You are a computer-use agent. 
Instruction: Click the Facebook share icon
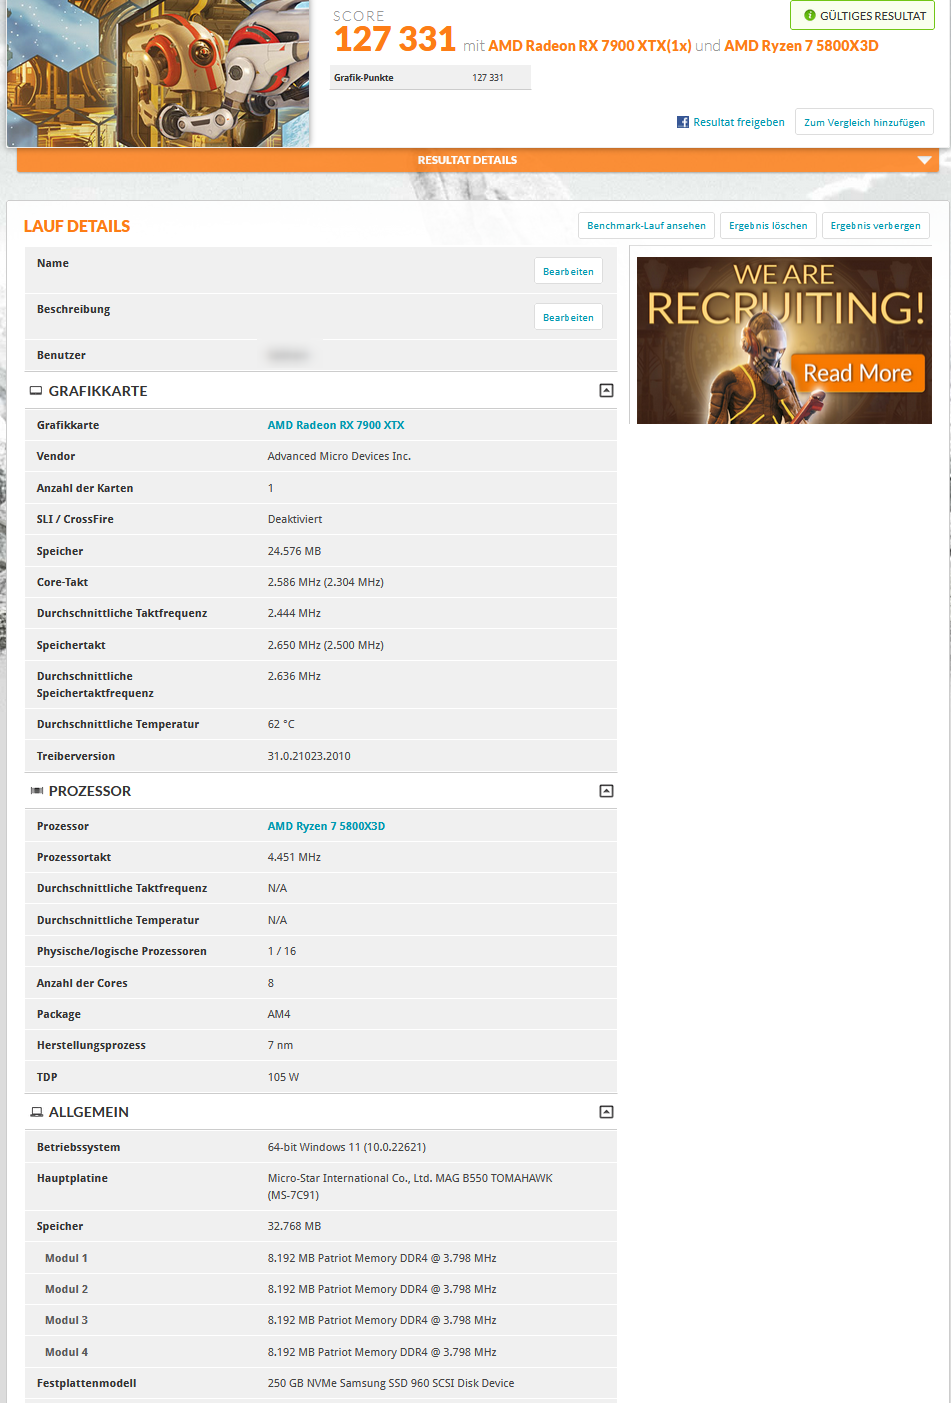coord(683,122)
